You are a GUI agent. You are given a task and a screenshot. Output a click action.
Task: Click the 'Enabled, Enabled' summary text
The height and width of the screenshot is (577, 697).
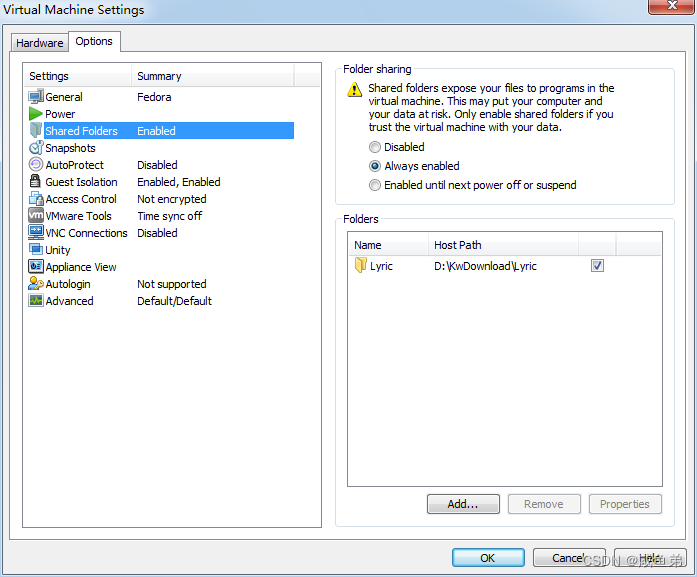179,182
